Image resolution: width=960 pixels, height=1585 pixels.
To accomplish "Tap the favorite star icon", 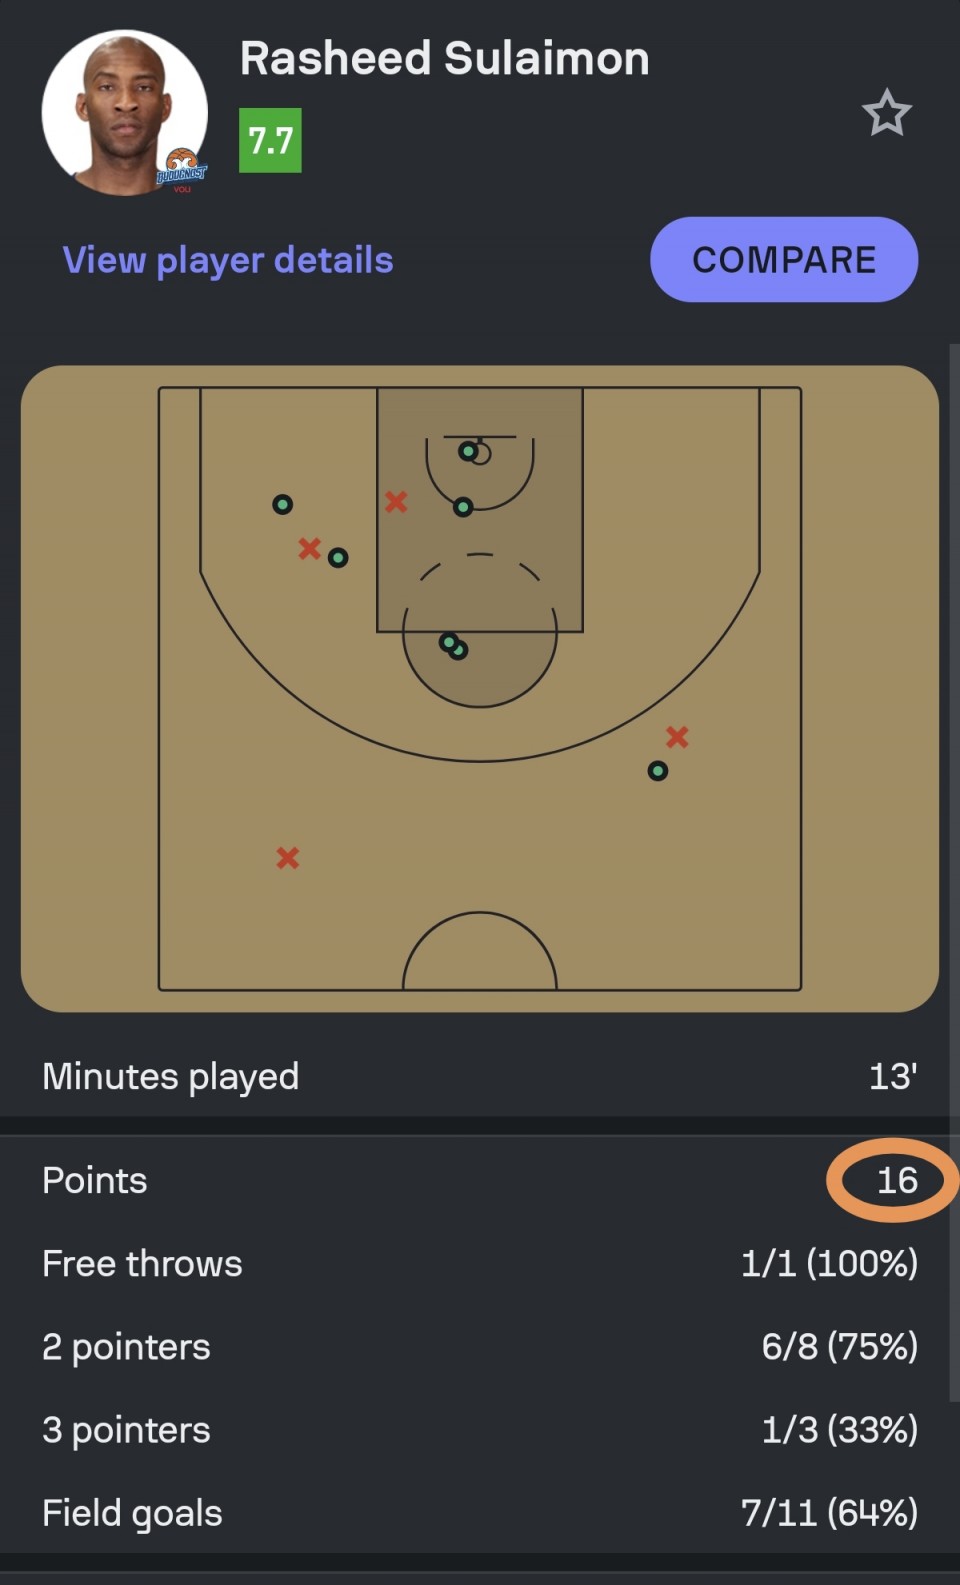I will pyautogui.click(x=886, y=113).
